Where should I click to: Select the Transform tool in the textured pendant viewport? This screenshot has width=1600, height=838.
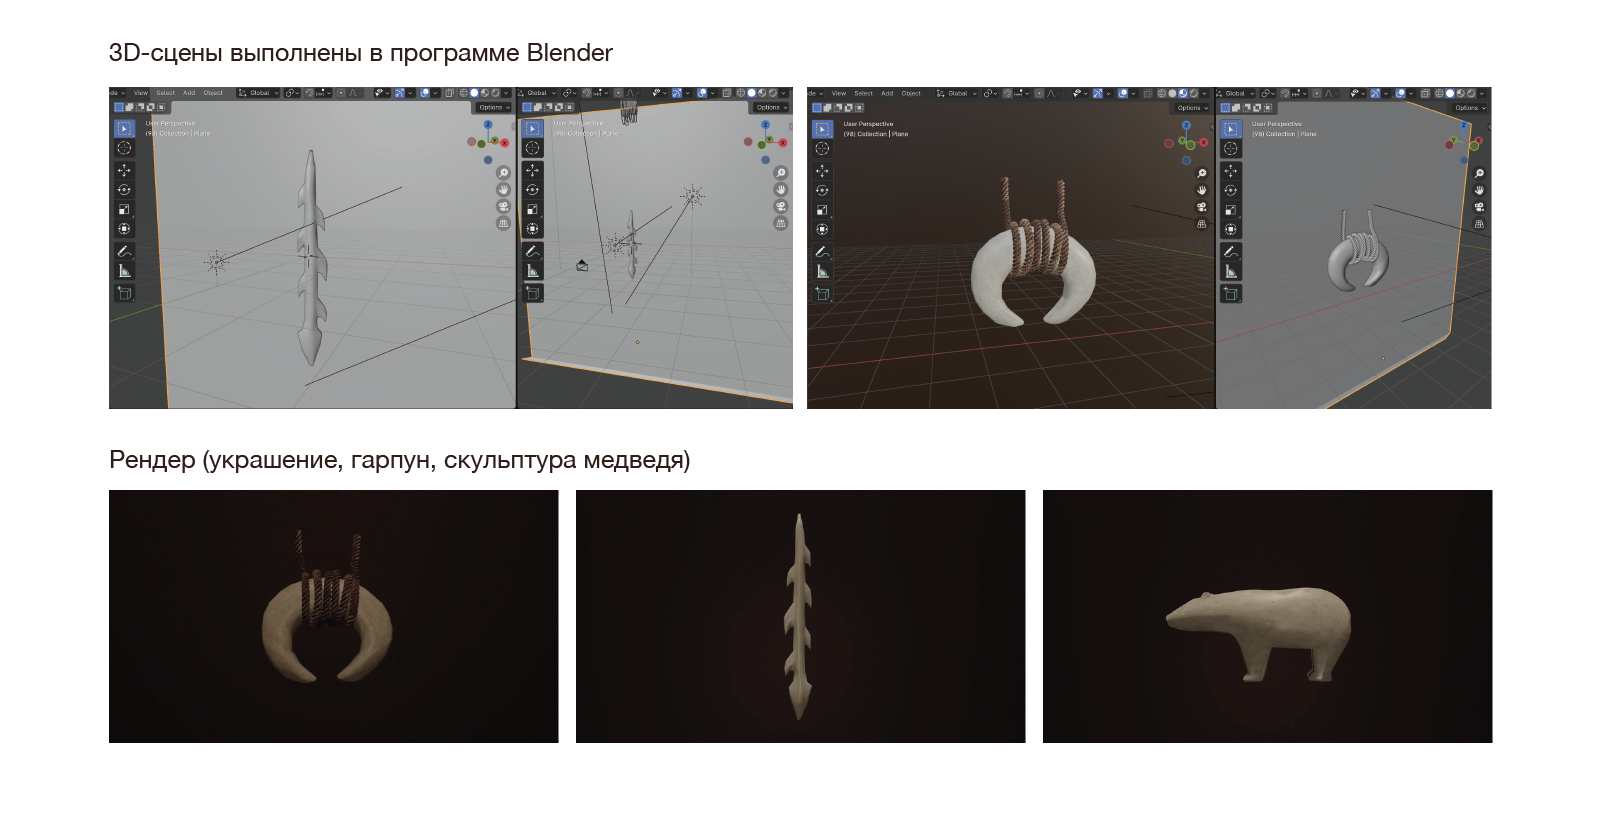822,230
